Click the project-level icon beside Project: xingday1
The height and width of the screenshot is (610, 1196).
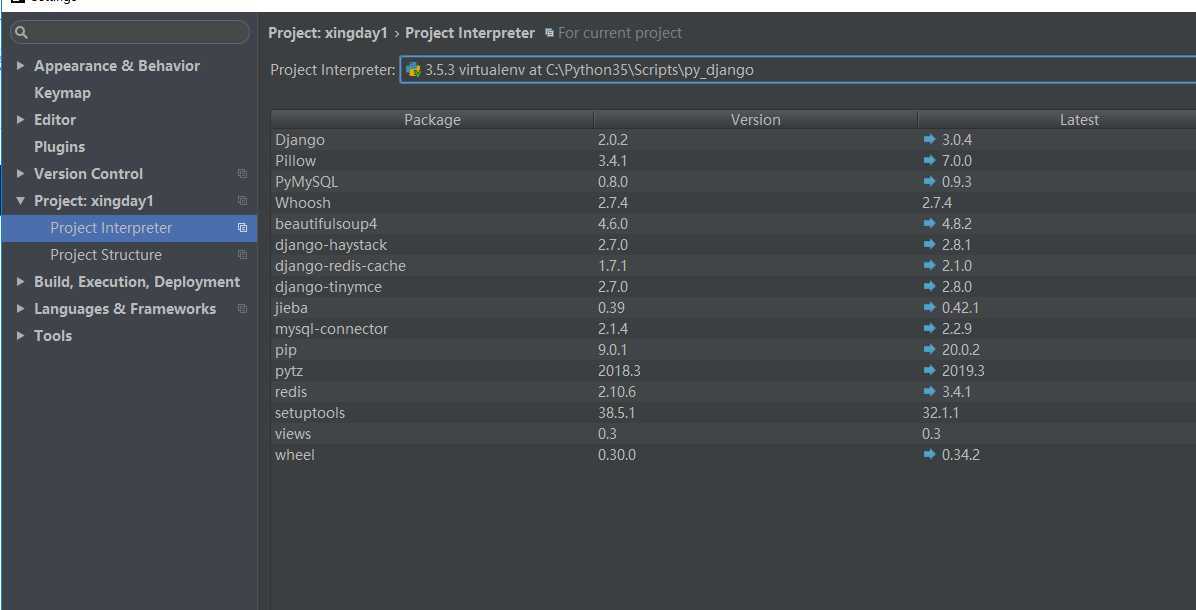click(243, 201)
